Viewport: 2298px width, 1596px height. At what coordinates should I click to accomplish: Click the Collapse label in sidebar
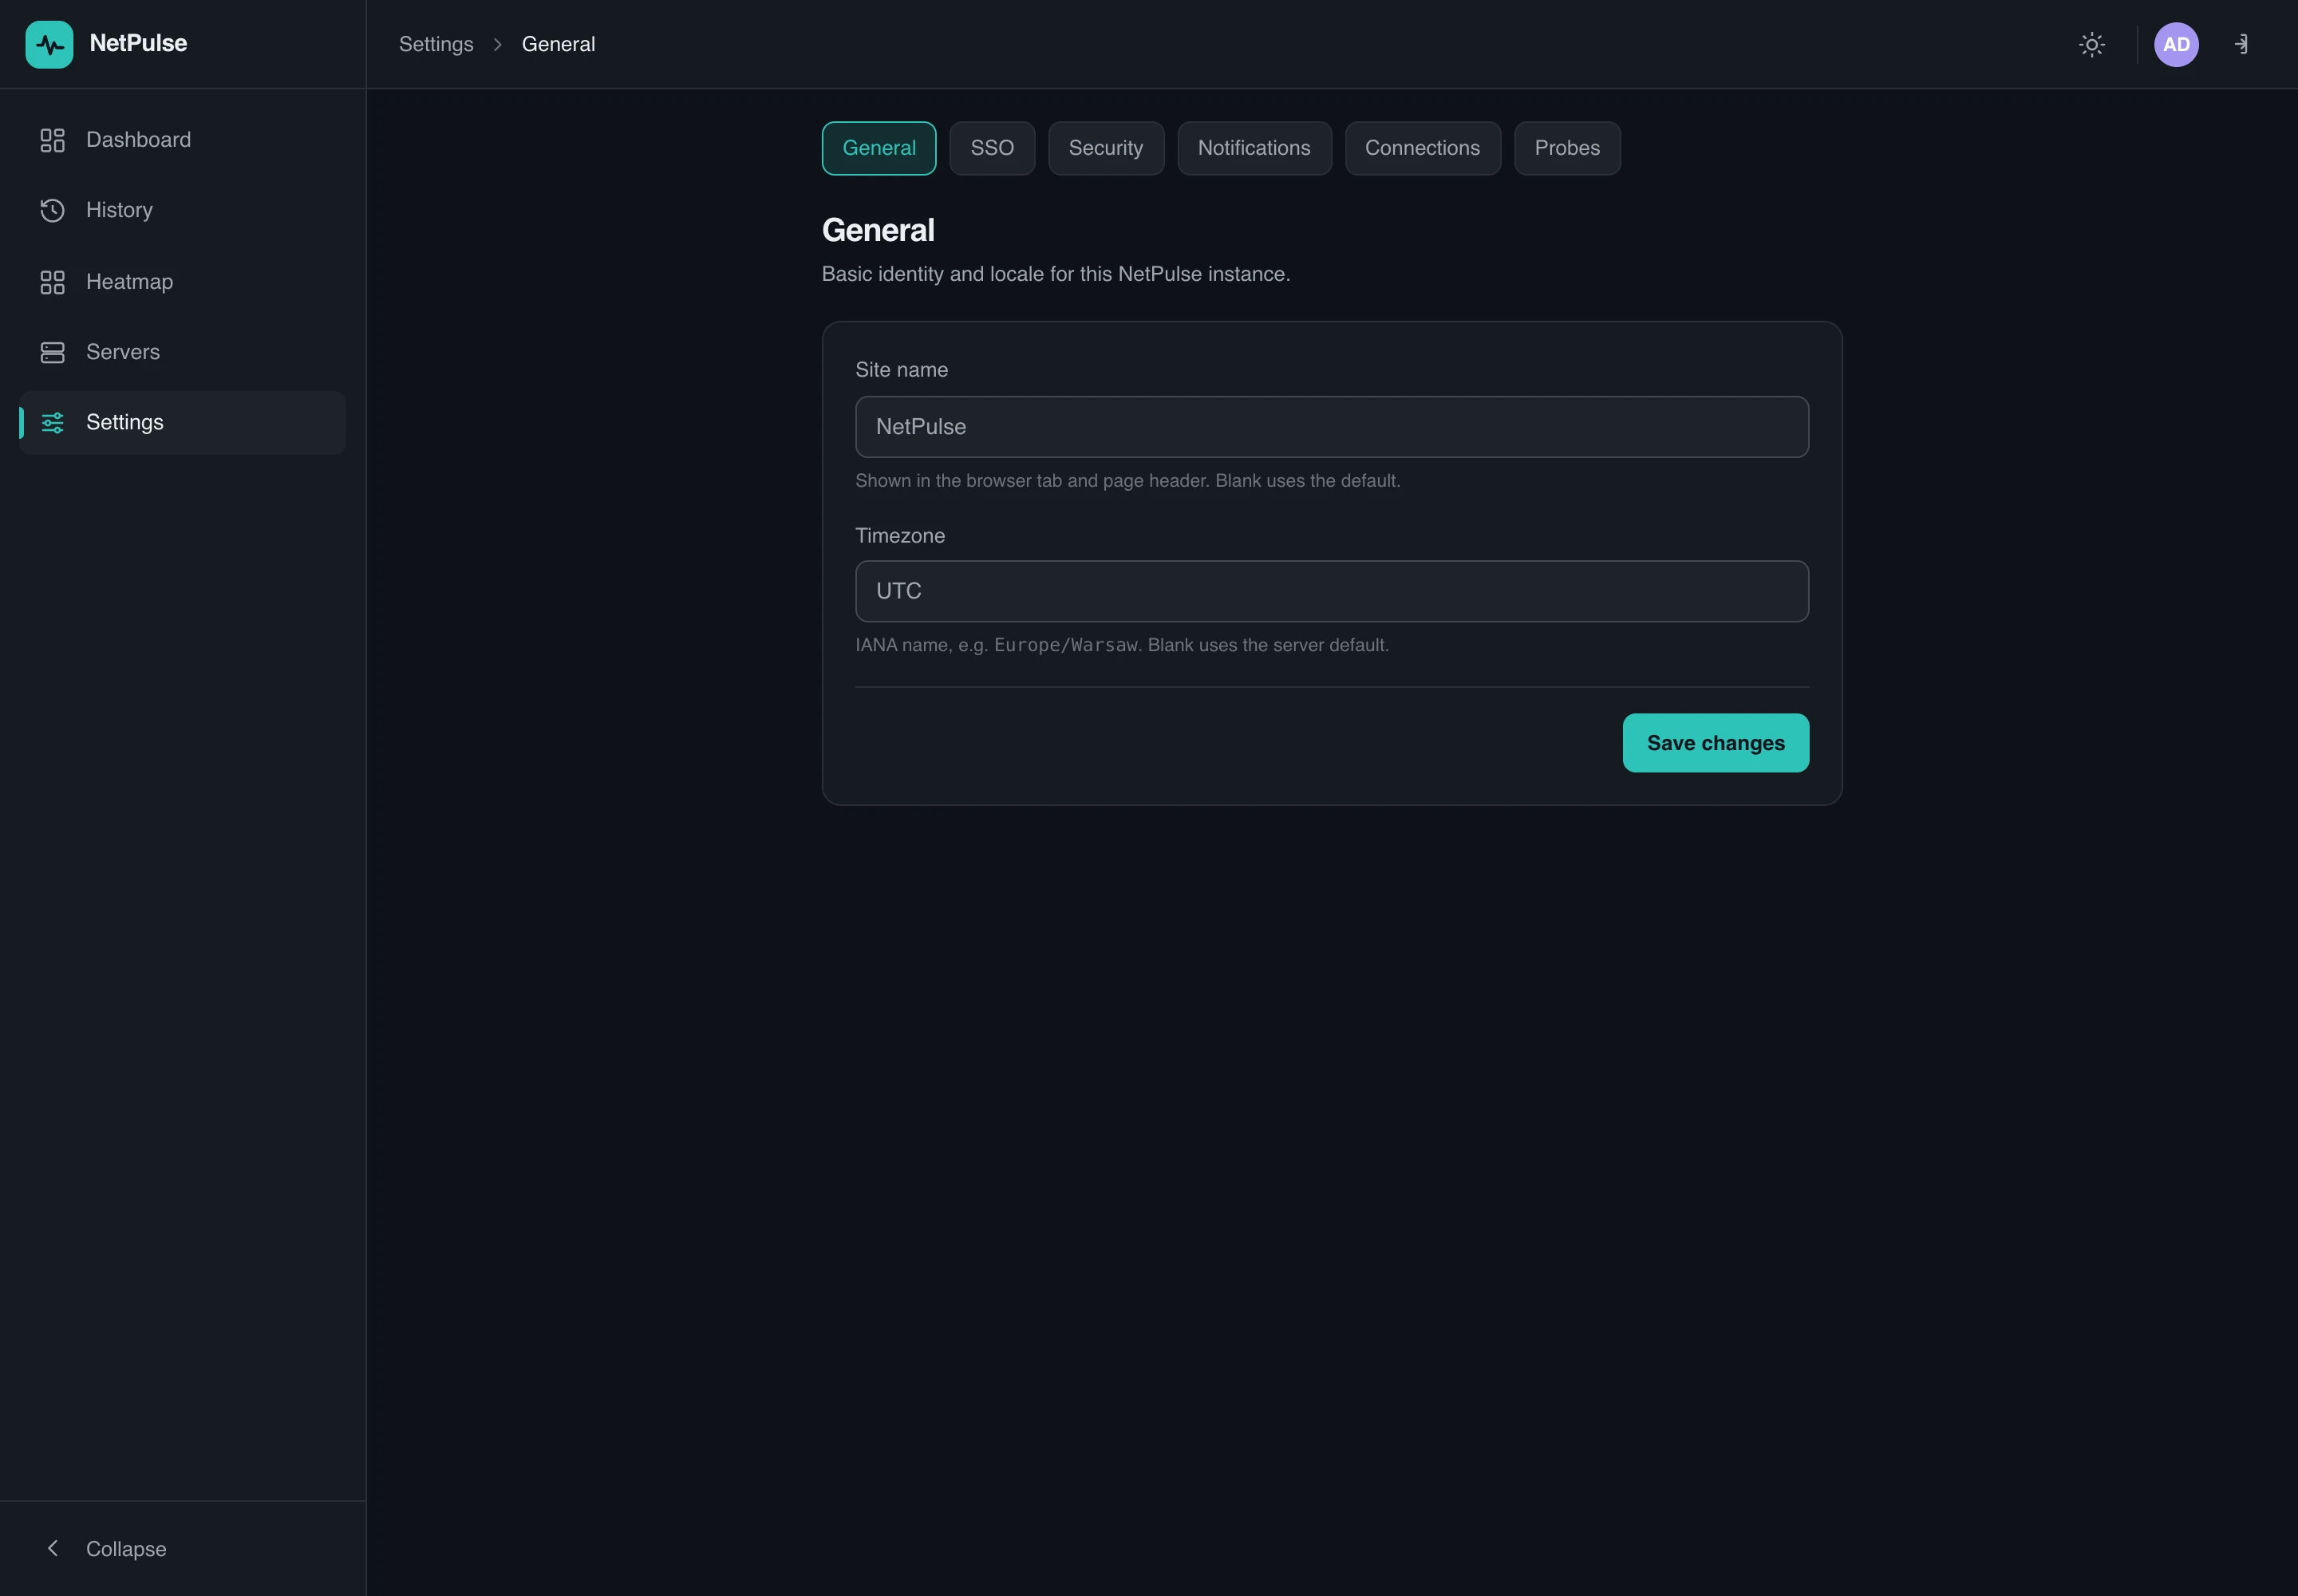126,1548
